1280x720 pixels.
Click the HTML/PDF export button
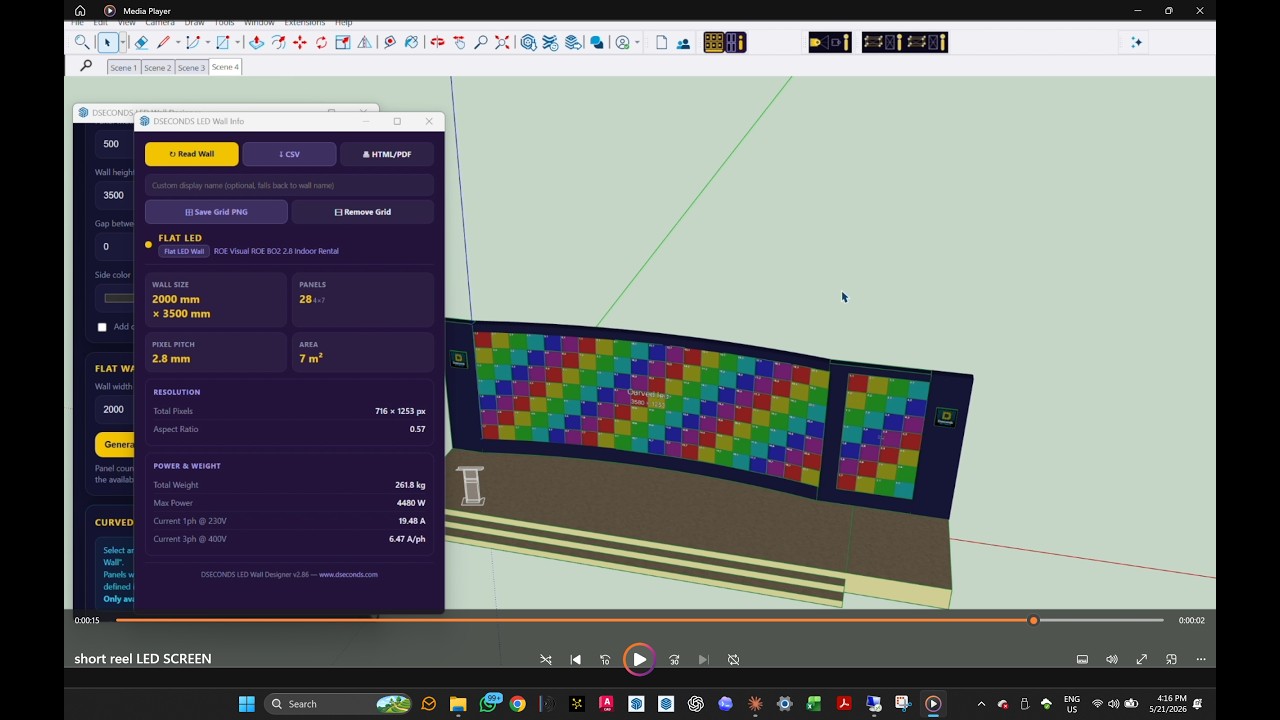387,154
